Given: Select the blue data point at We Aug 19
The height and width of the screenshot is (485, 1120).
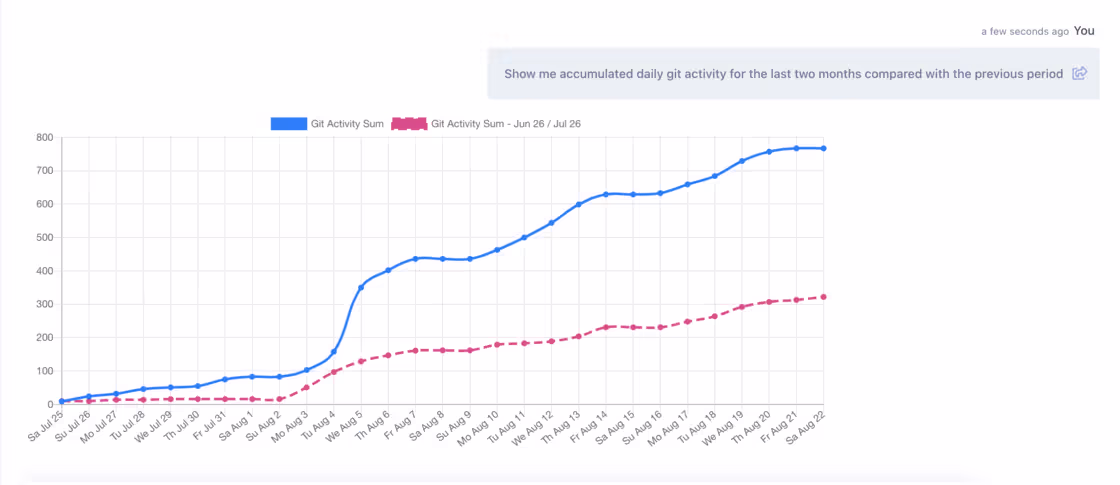Looking at the screenshot, I should (x=741, y=161).
